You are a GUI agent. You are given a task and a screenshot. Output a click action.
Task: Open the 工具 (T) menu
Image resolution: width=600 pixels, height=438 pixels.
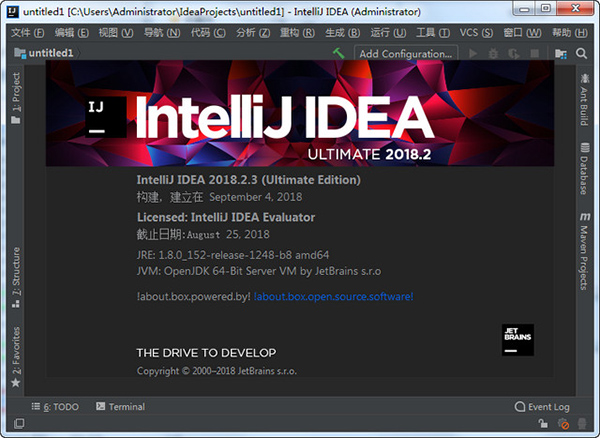point(433,33)
